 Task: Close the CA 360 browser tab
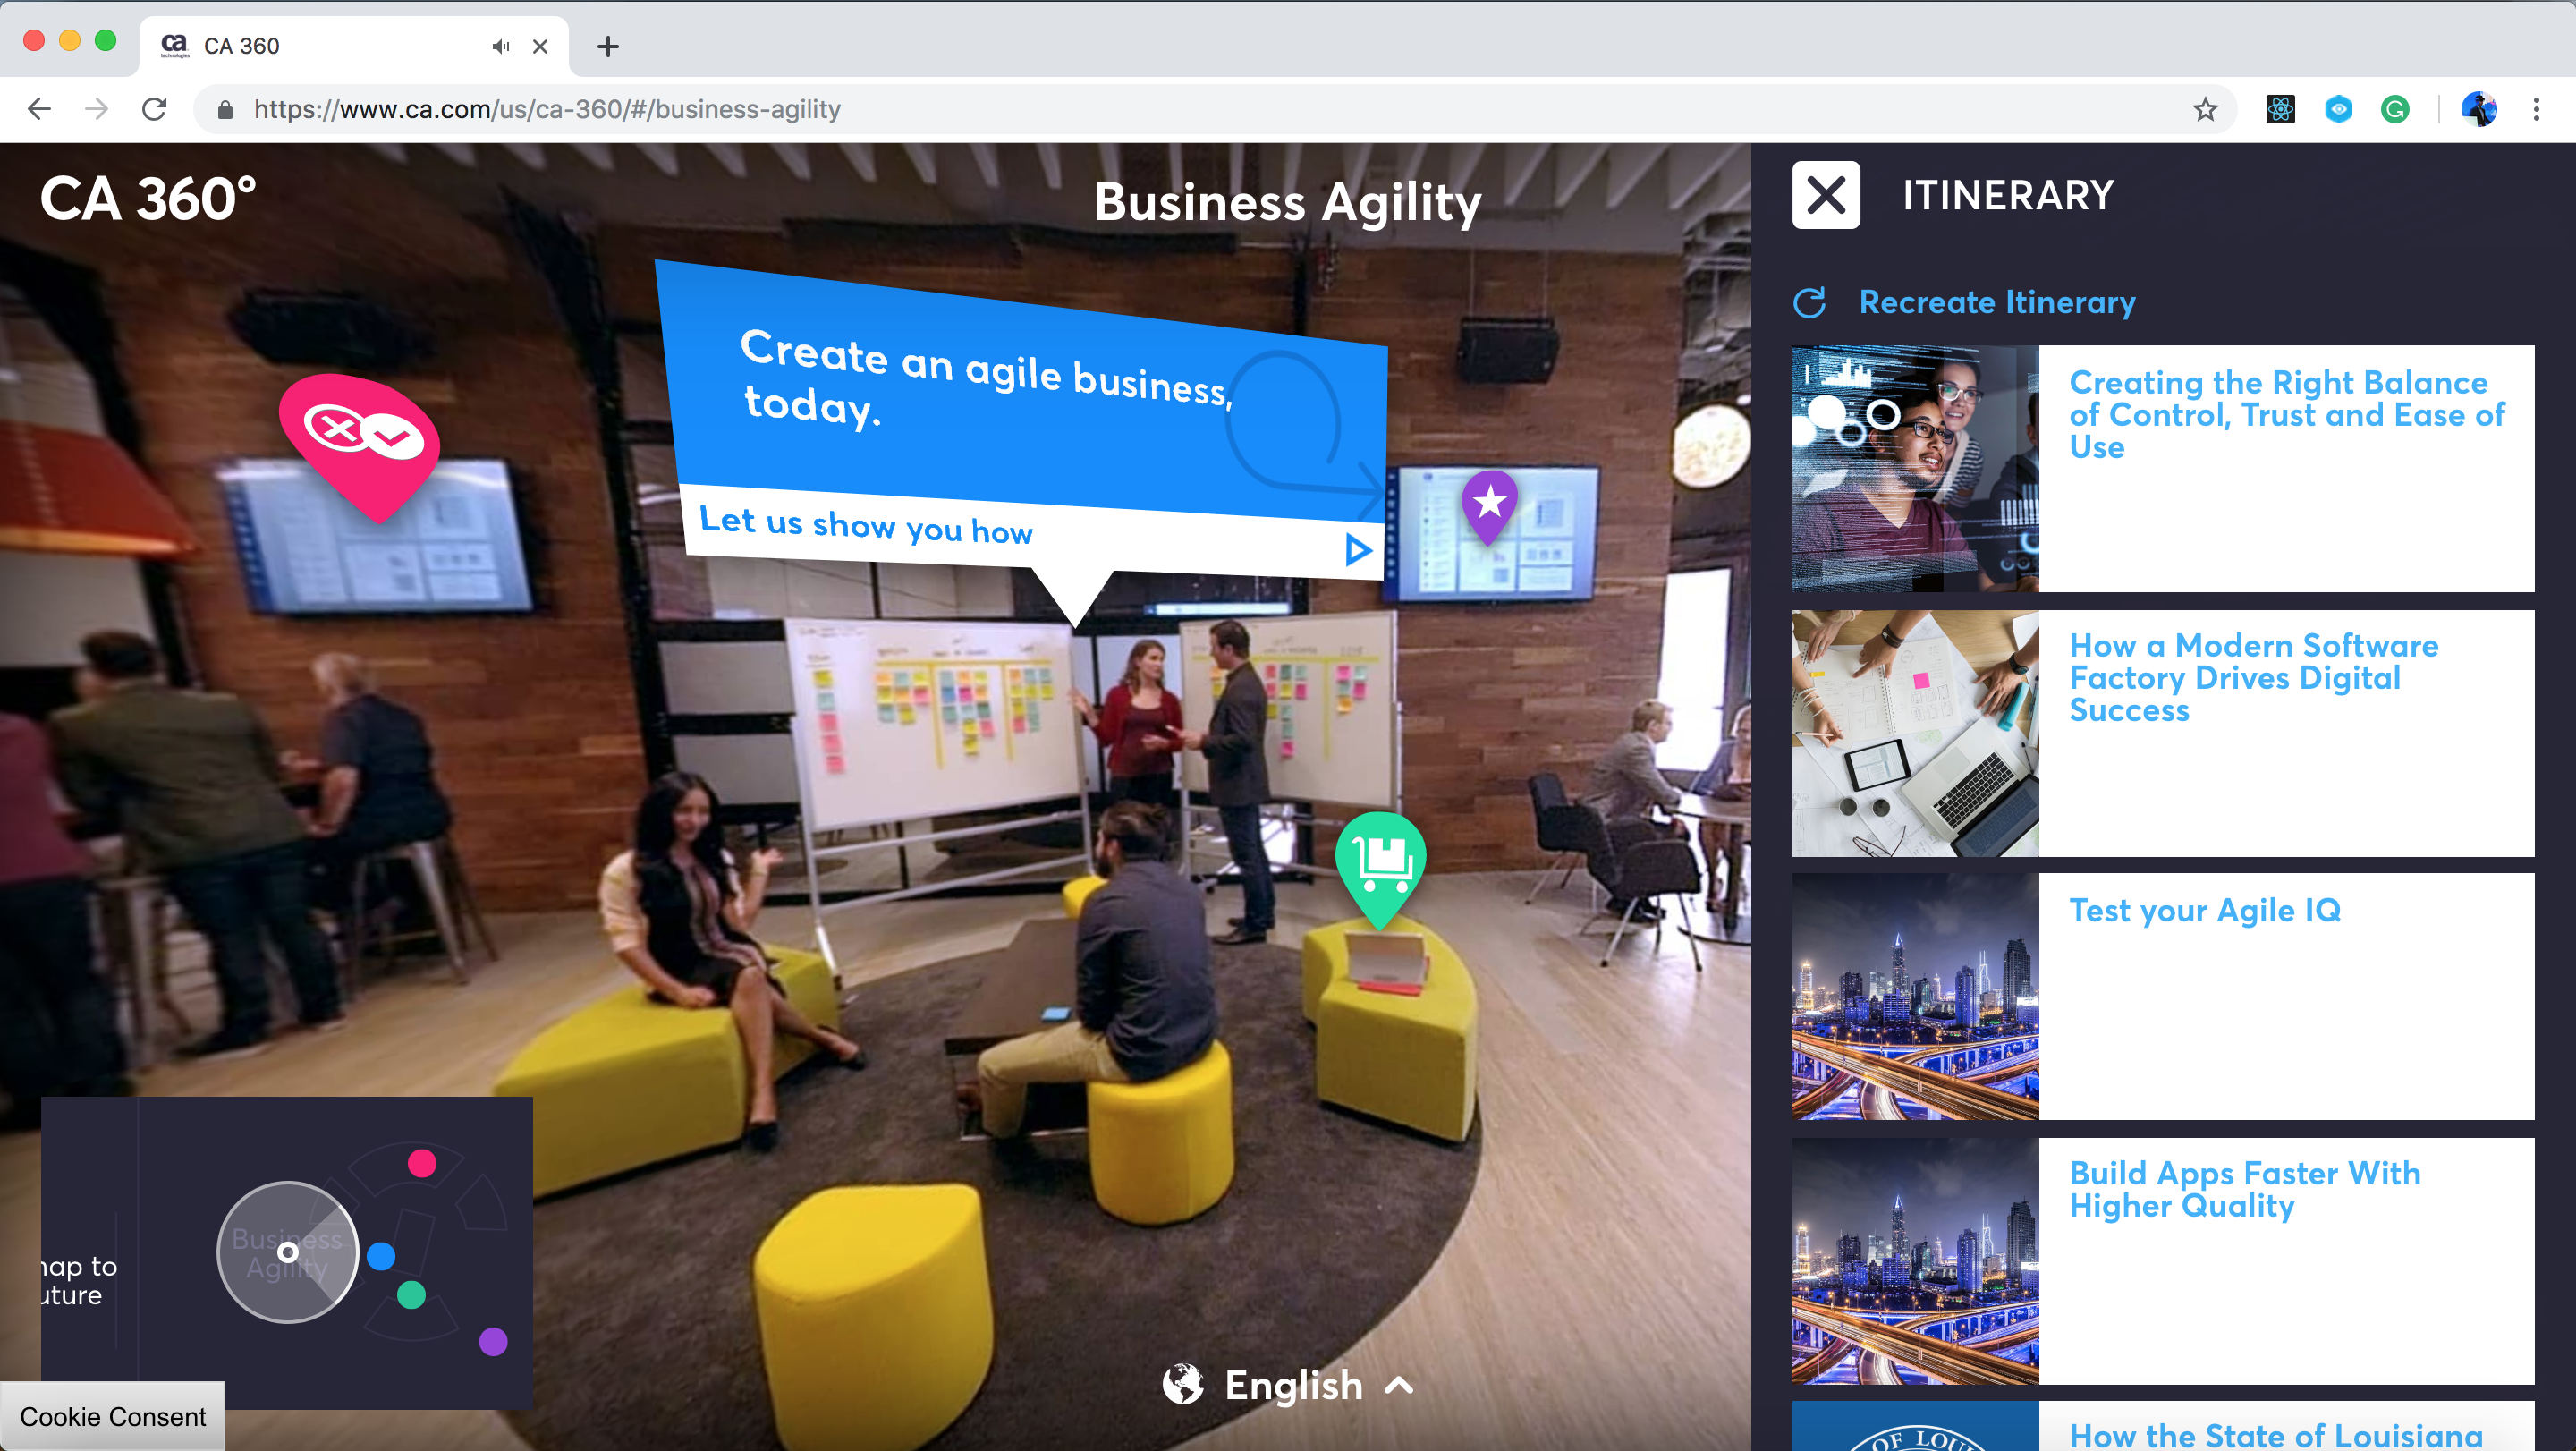(x=540, y=46)
